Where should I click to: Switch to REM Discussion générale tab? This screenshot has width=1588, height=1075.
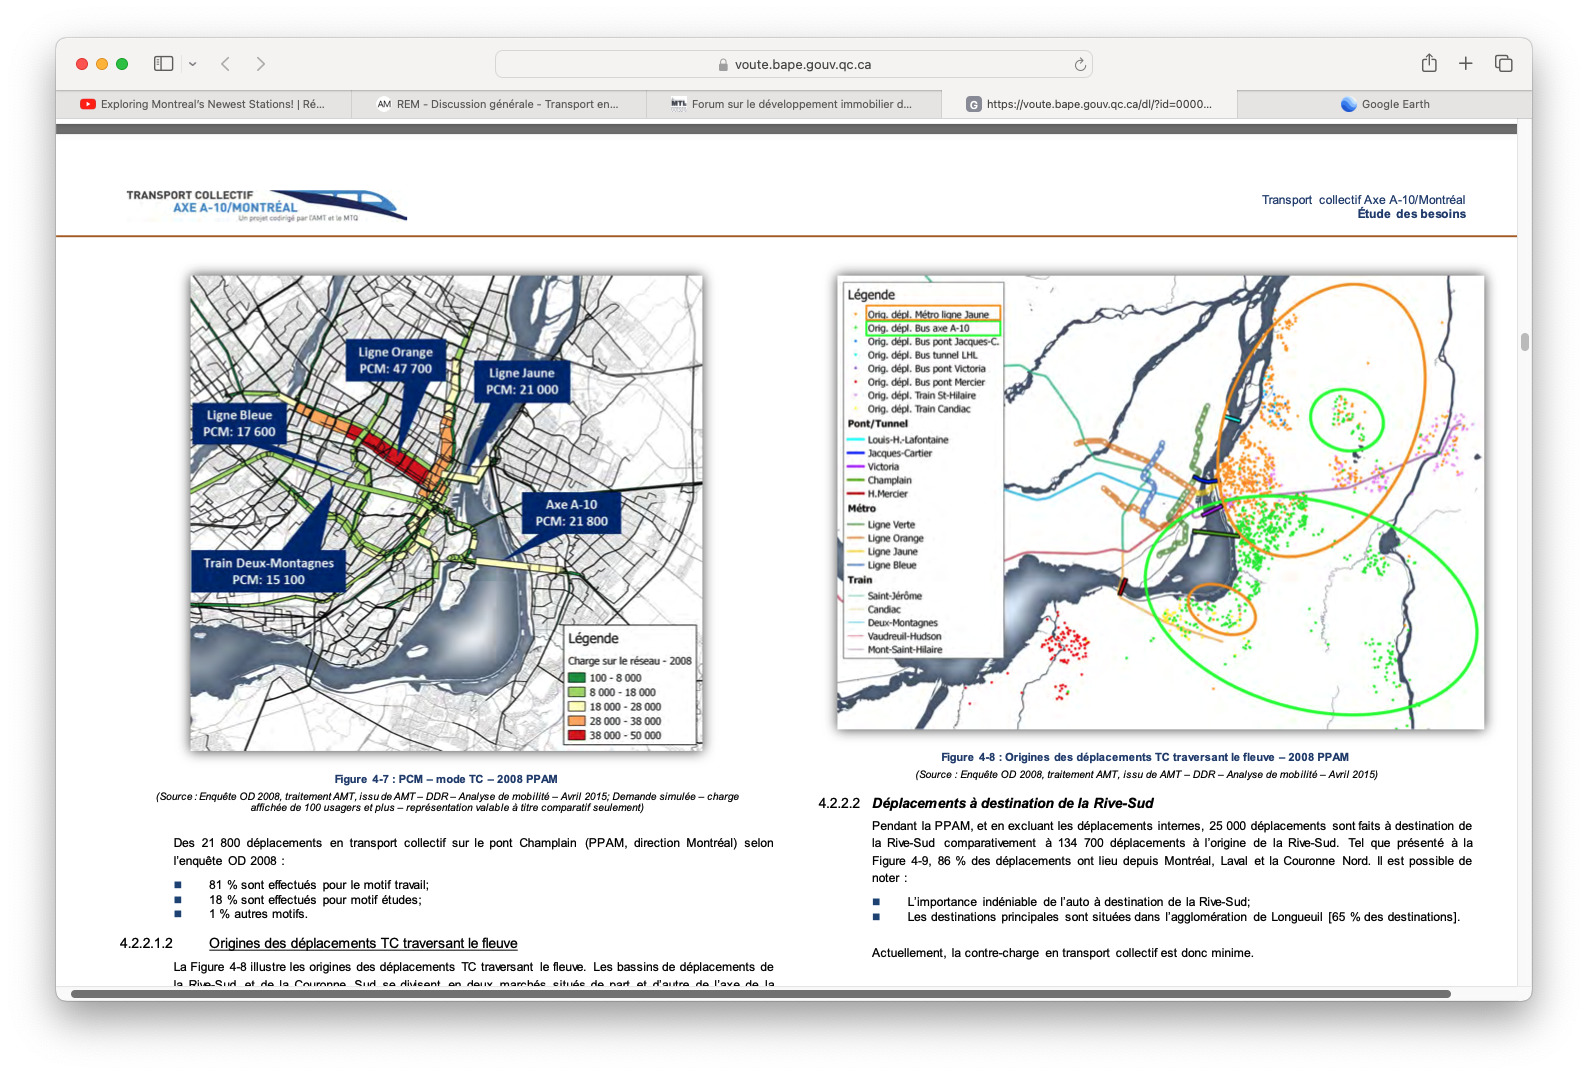point(498,104)
